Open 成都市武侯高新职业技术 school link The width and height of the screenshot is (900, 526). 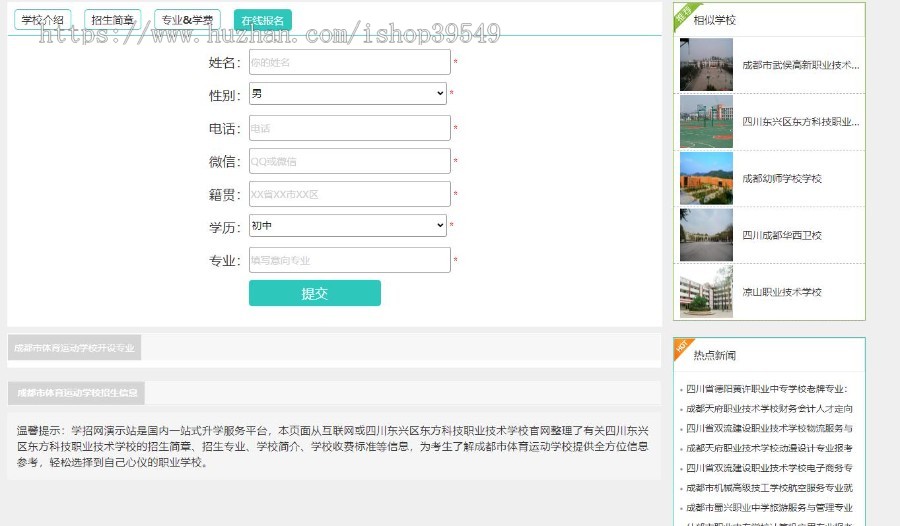[801, 65]
